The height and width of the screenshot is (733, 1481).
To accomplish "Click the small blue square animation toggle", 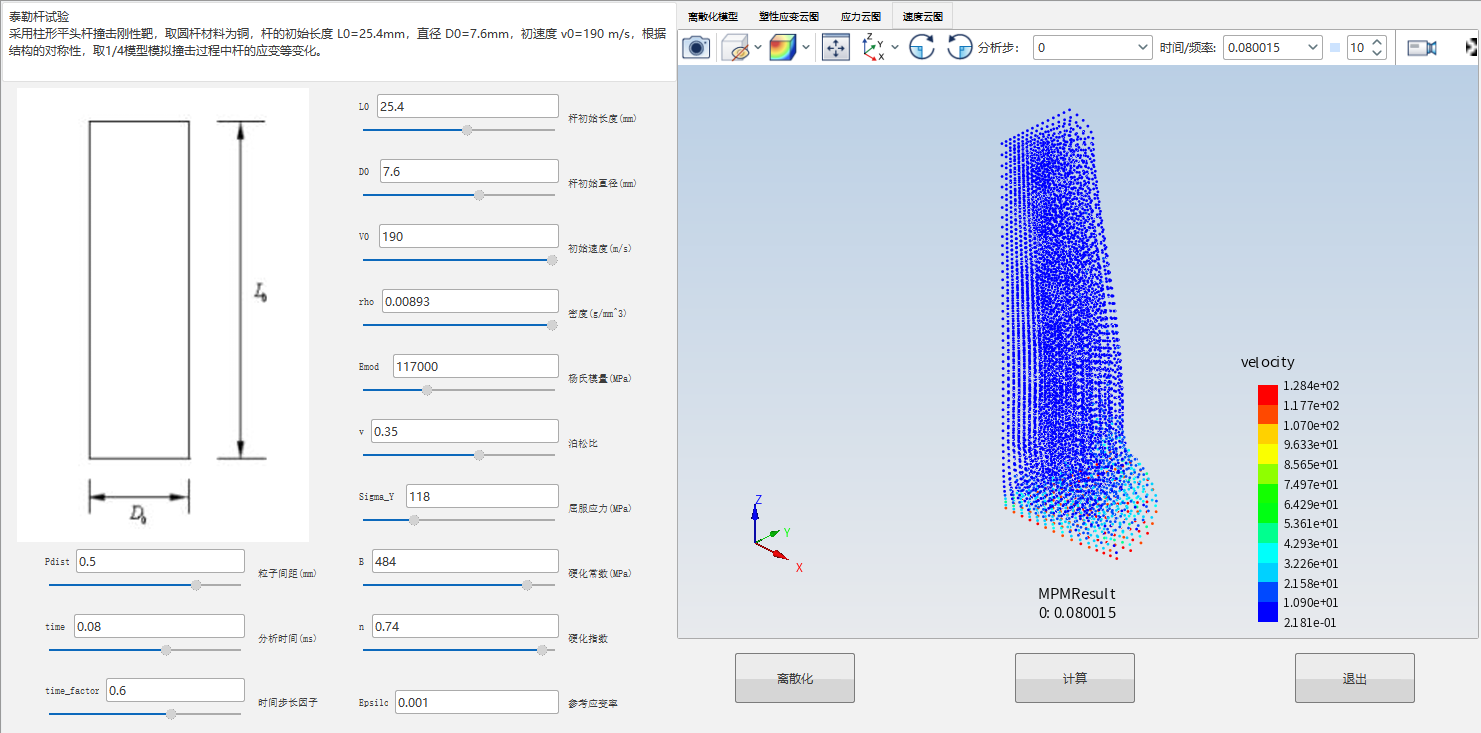I will pos(1335,47).
